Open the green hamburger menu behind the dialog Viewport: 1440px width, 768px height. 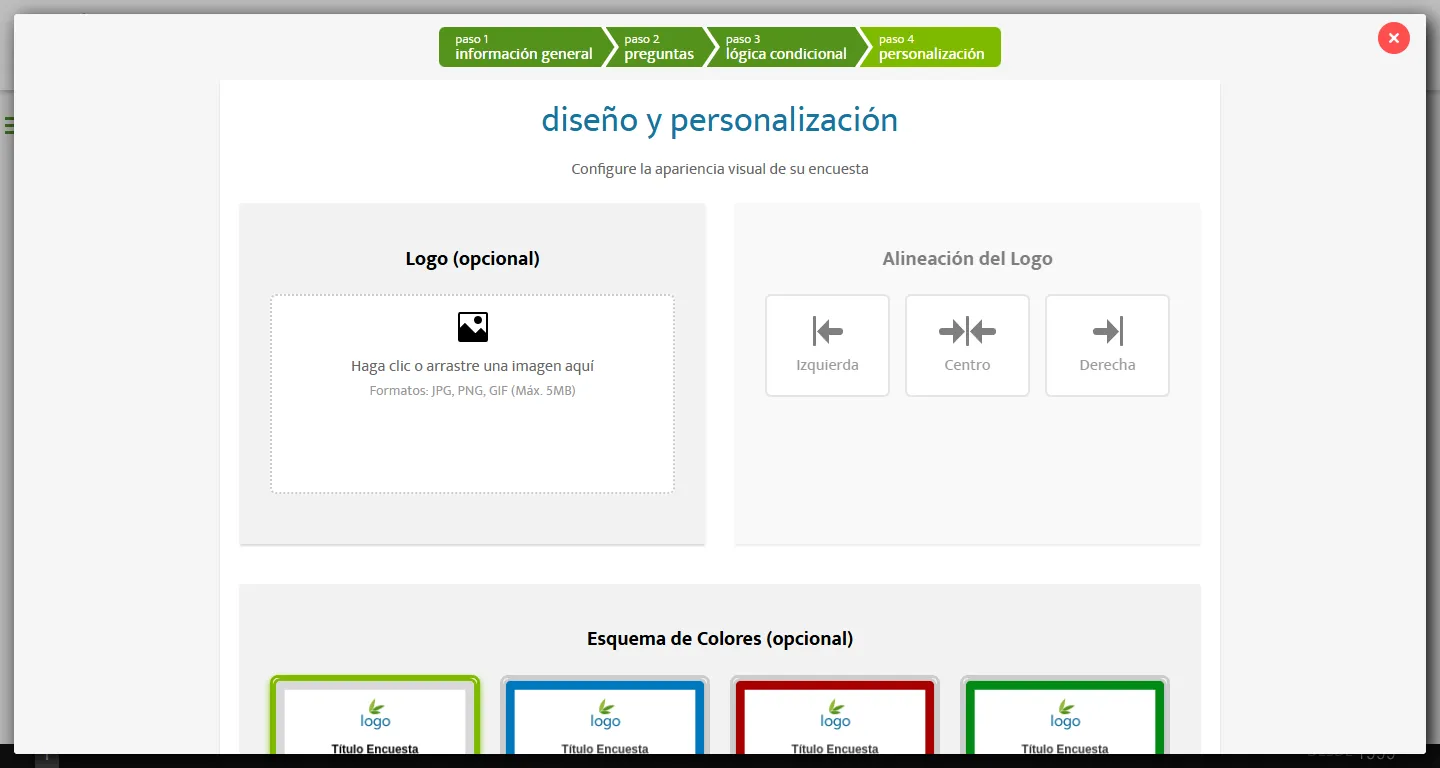tap(8, 124)
